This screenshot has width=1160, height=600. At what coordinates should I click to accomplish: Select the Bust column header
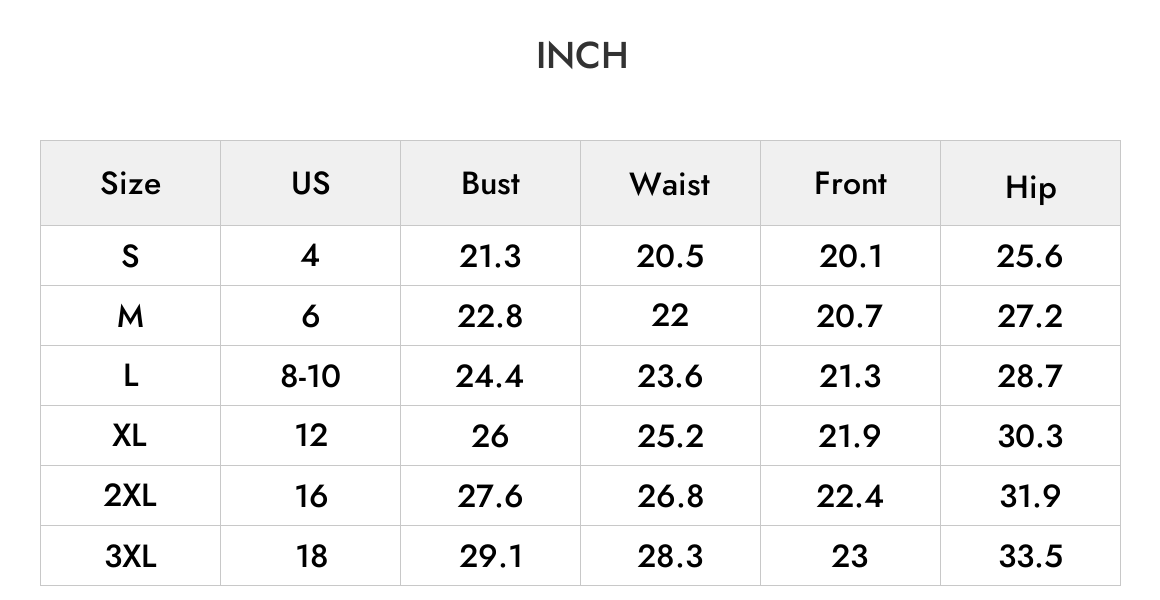(x=490, y=183)
